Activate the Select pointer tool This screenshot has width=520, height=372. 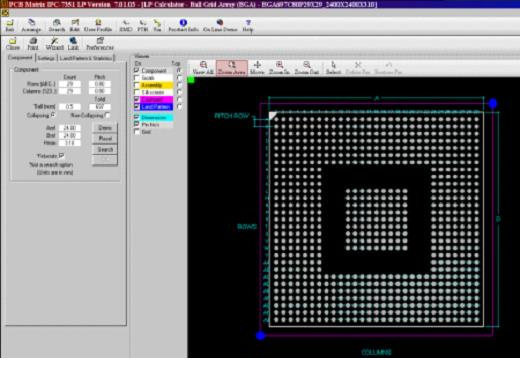pyautogui.click(x=333, y=68)
